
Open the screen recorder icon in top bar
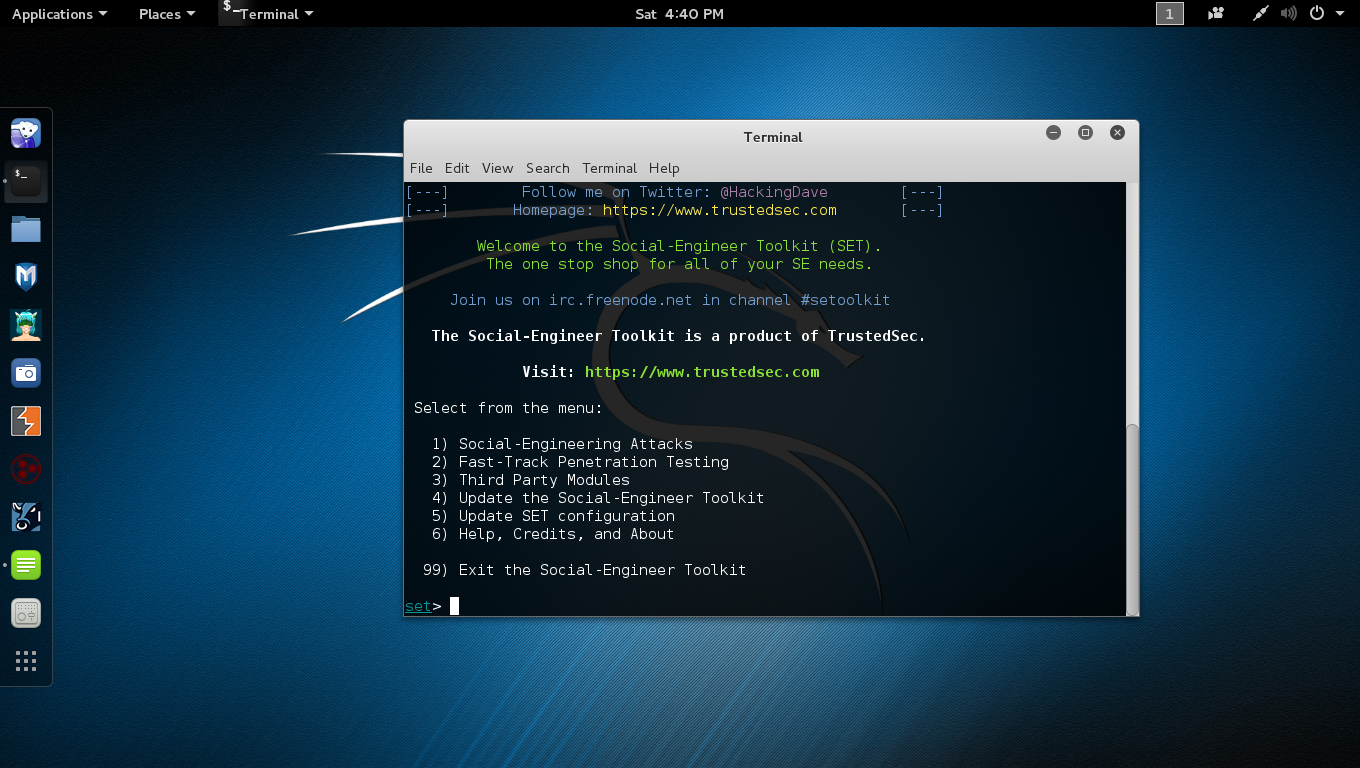pos(1216,13)
